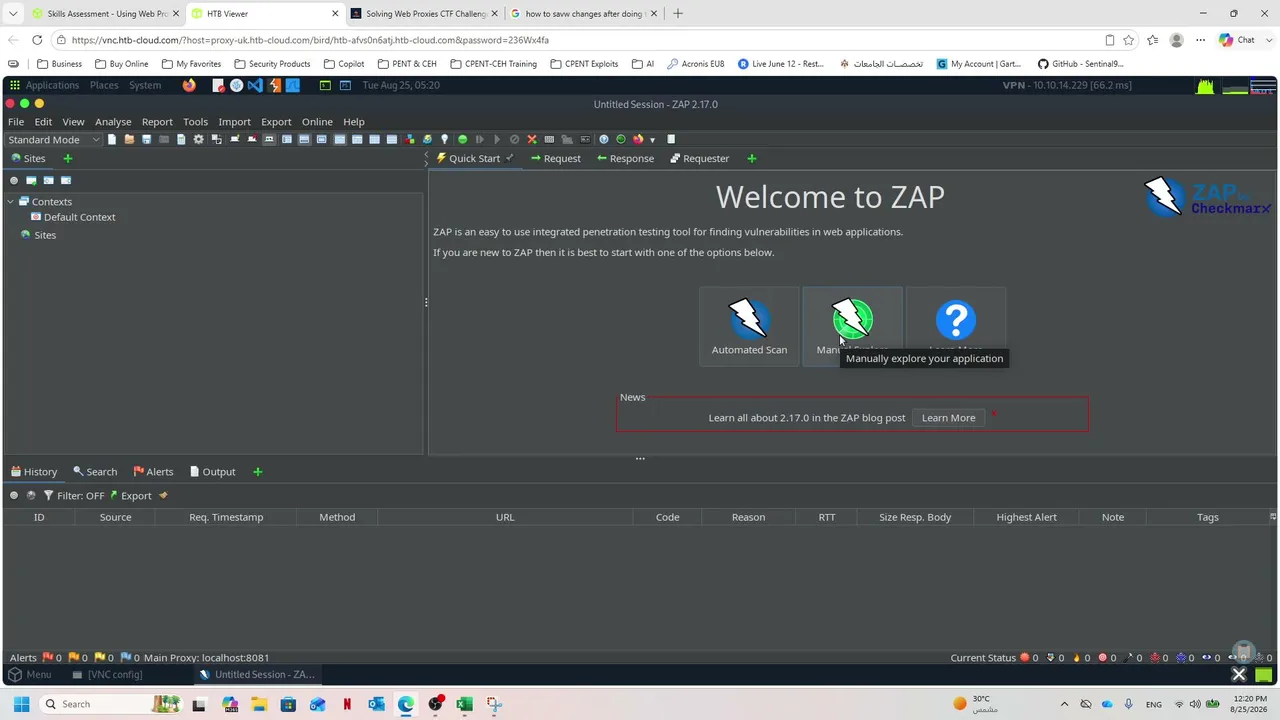Sort by the Highest Alert column header
This screenshot has height=720, width=1280.
(1026, 517)
